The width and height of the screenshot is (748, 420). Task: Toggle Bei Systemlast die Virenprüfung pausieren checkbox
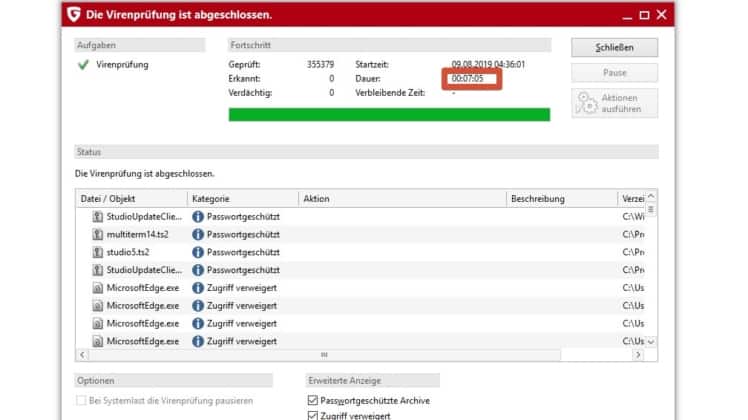tap(81, 400)
